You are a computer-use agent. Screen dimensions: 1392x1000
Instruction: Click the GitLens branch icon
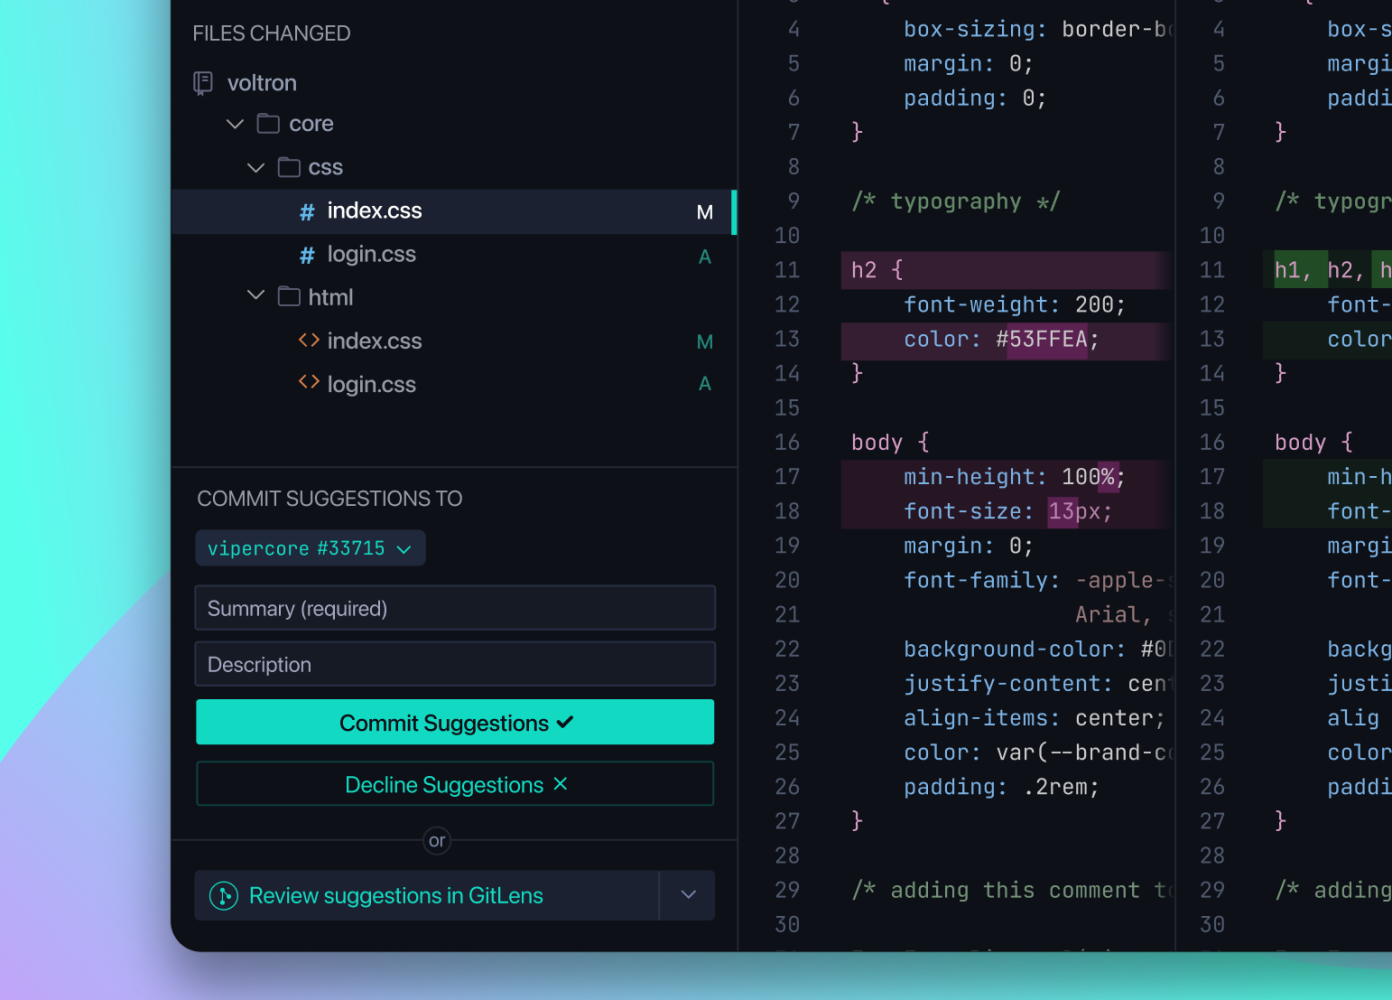click(223, 896)
